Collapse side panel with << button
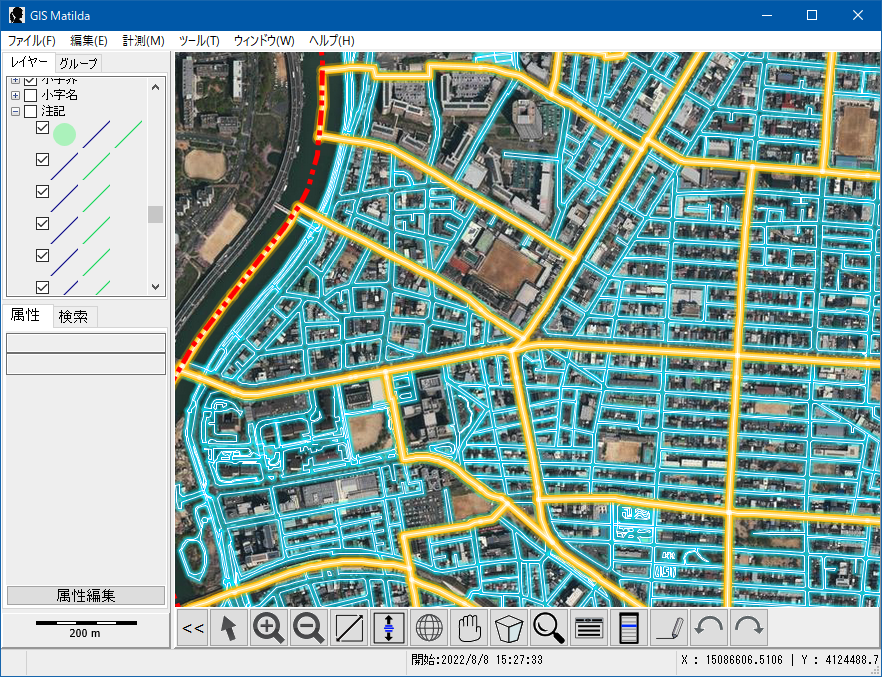Screen dimensions: 882x677 click(193, 628)
